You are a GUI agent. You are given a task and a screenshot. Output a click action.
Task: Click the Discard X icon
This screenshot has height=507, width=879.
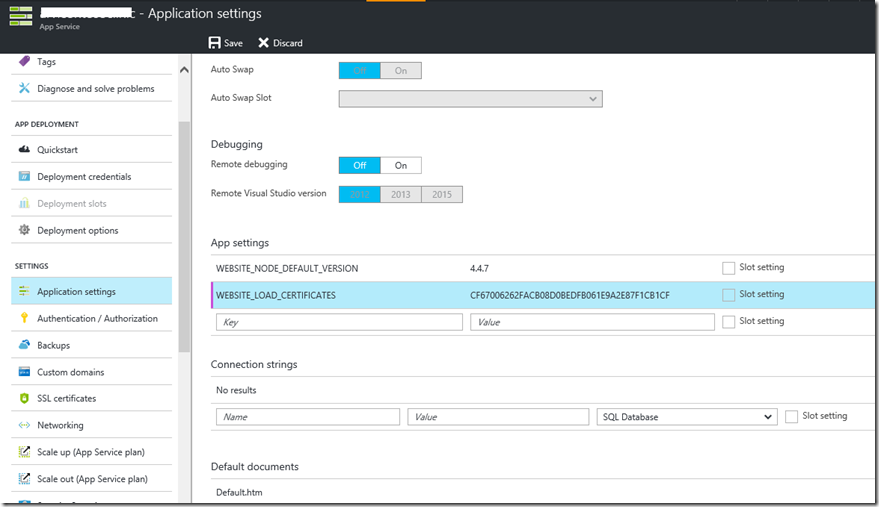pos(264,43)
